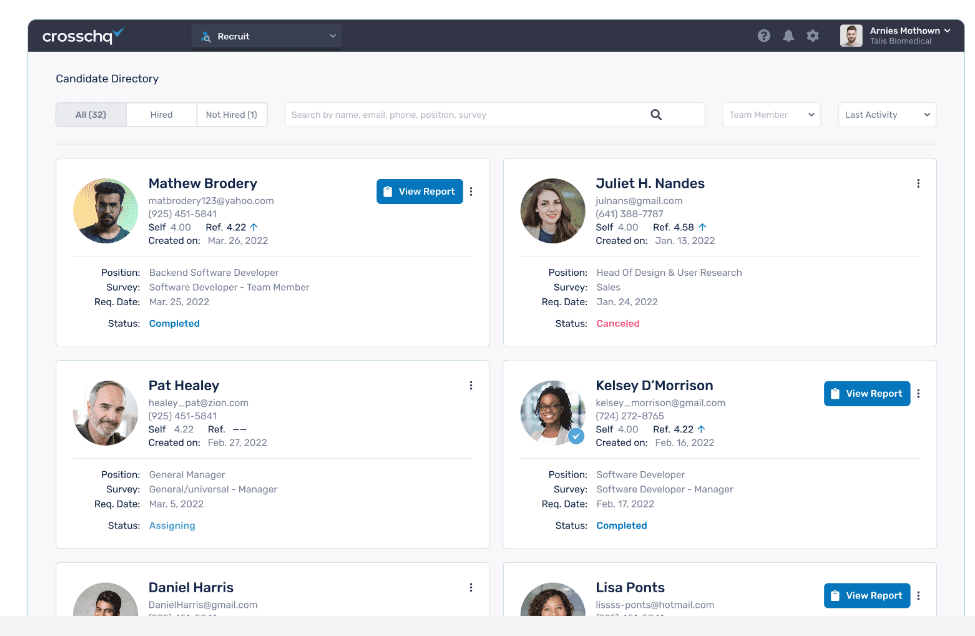Click the Assigning status for Pat Healey
The height and width of the screenshot is (636, 975).
pos(172,525)
